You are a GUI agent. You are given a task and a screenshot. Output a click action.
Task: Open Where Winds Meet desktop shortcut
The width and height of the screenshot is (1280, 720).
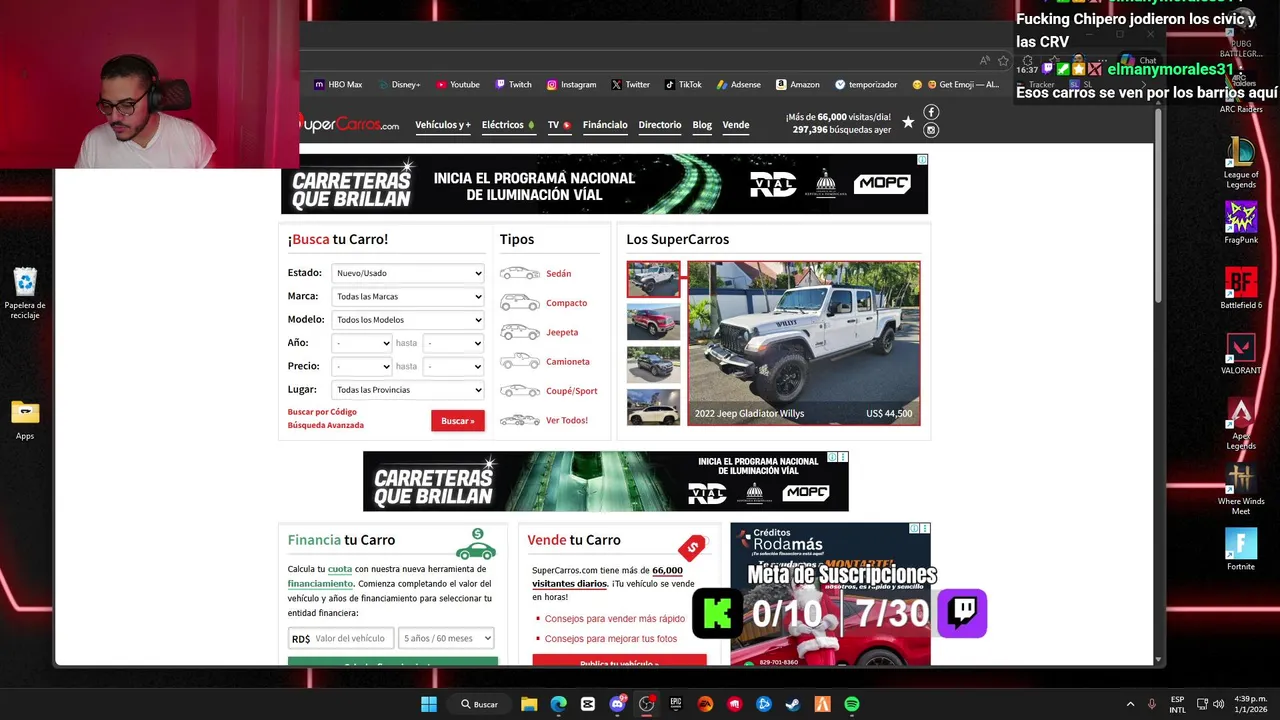click(1241, 489)
